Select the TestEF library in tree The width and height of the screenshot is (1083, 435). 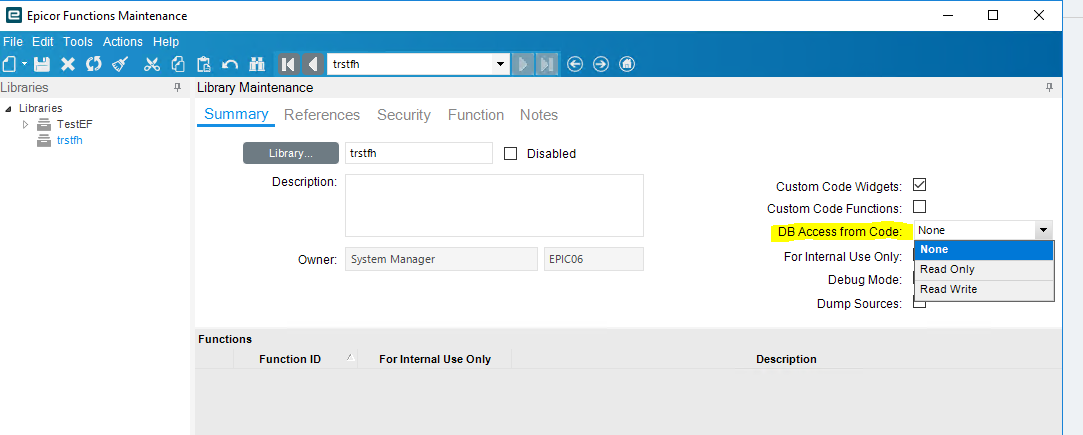pos(75,124)
